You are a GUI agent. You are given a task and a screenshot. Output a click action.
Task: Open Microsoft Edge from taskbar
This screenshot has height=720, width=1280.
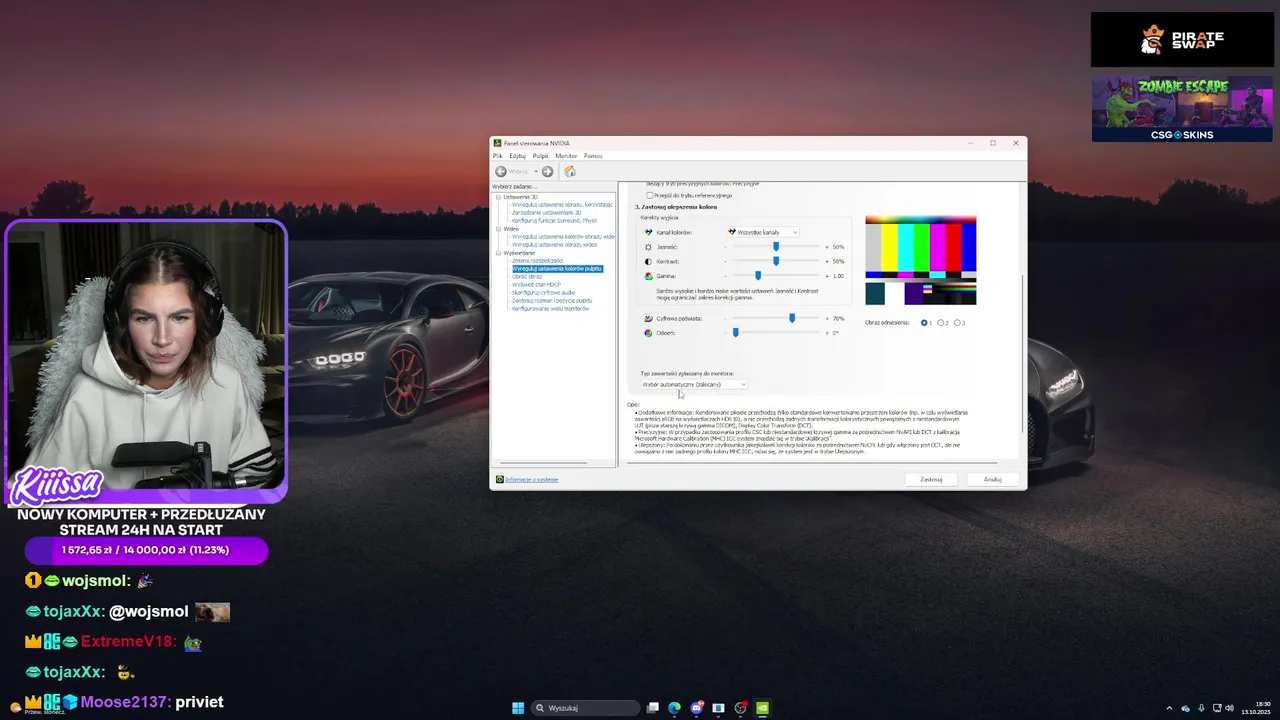tap(674, 708)
